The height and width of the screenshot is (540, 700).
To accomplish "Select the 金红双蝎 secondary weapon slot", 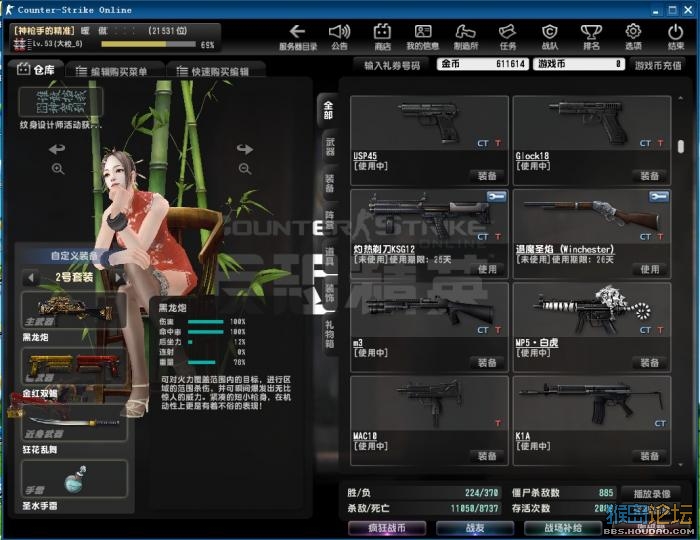I will (x=74, y=367).
